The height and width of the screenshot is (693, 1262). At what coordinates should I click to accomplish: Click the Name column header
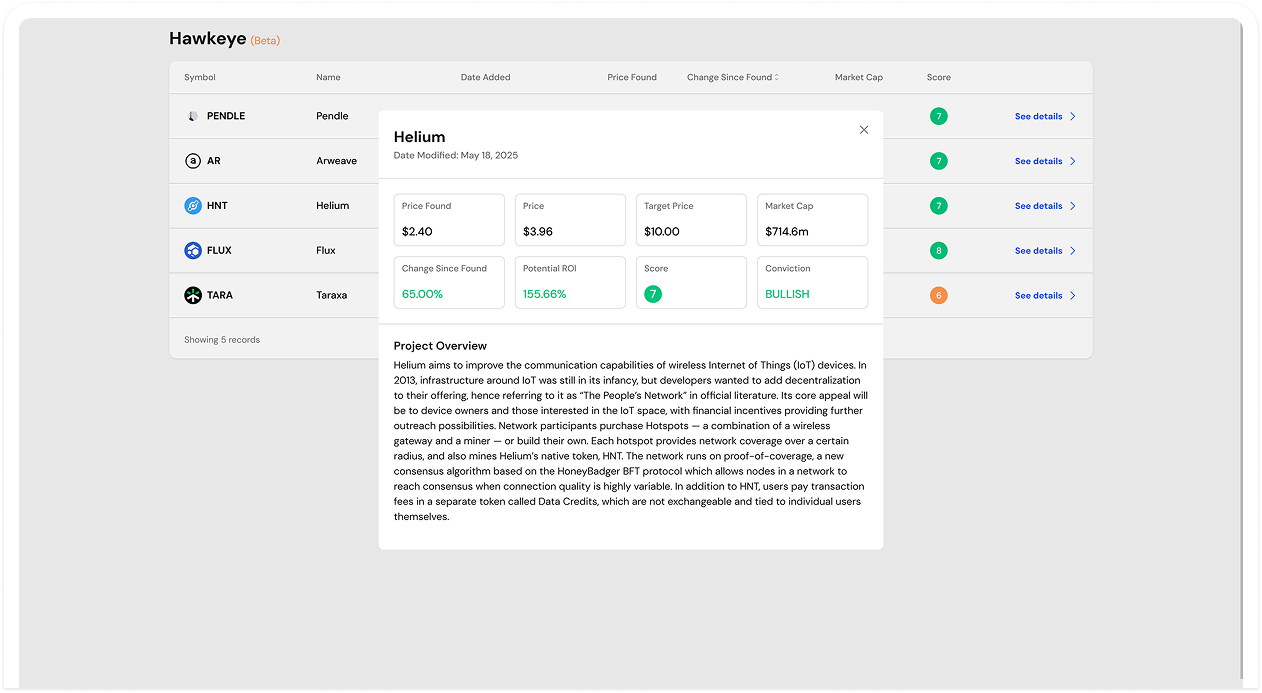coord(328,77)
